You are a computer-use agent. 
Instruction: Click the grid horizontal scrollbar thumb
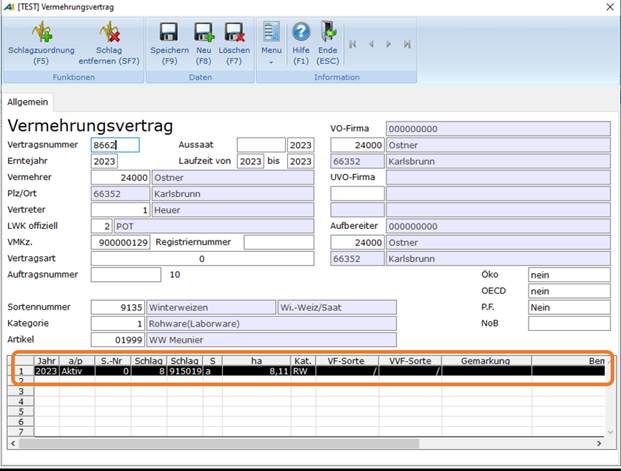tap(219, 443)
